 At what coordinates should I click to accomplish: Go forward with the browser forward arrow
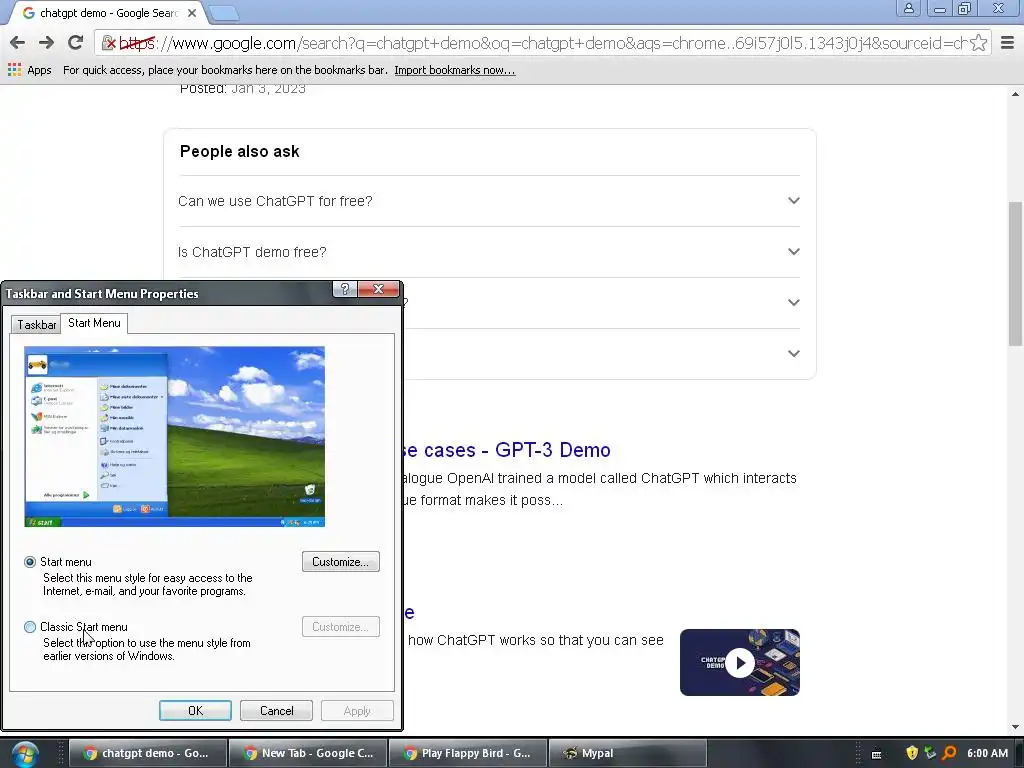pyautogui.click(x=46, y=43)
